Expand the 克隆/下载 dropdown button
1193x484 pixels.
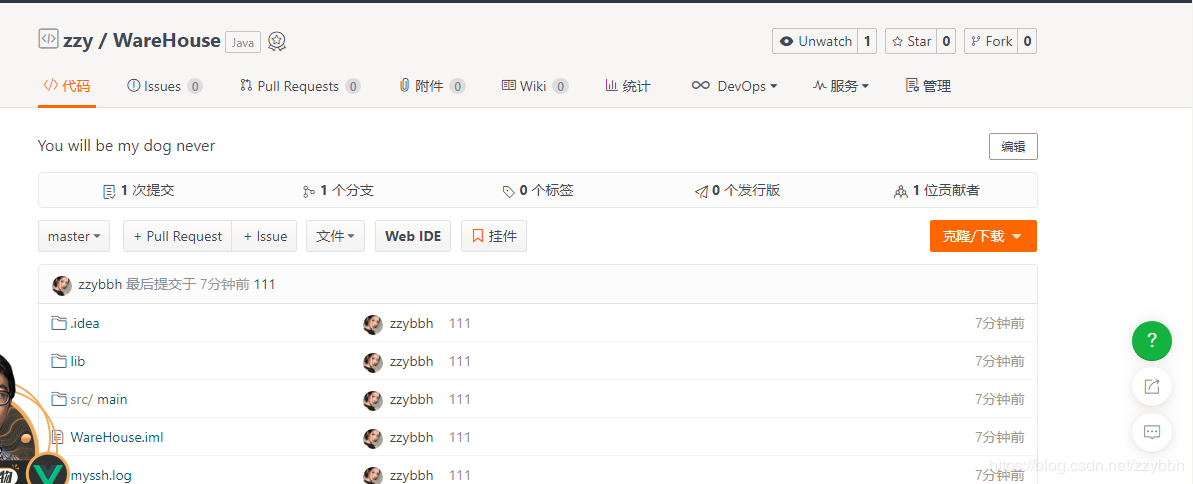[983, 236]
